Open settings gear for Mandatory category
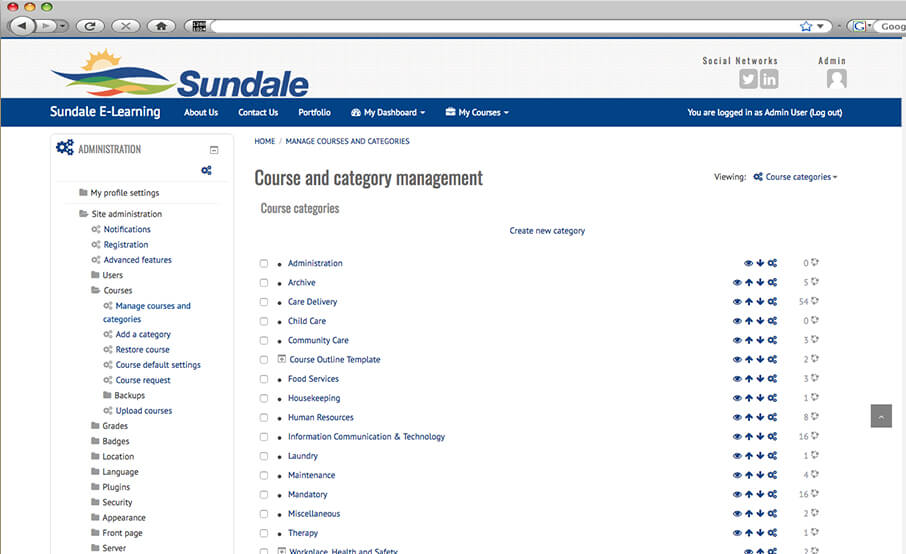The width and height of the screenshot is (906, 554). click(773, 494)
